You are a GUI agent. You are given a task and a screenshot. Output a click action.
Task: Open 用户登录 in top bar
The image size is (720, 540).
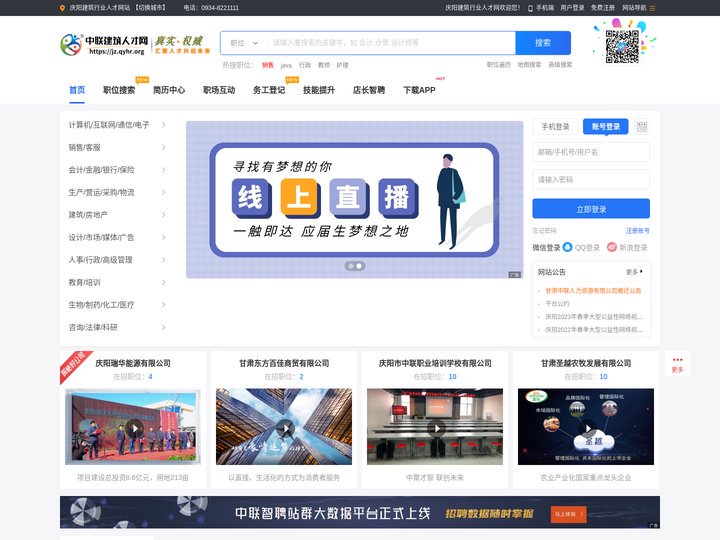(572, 8)
